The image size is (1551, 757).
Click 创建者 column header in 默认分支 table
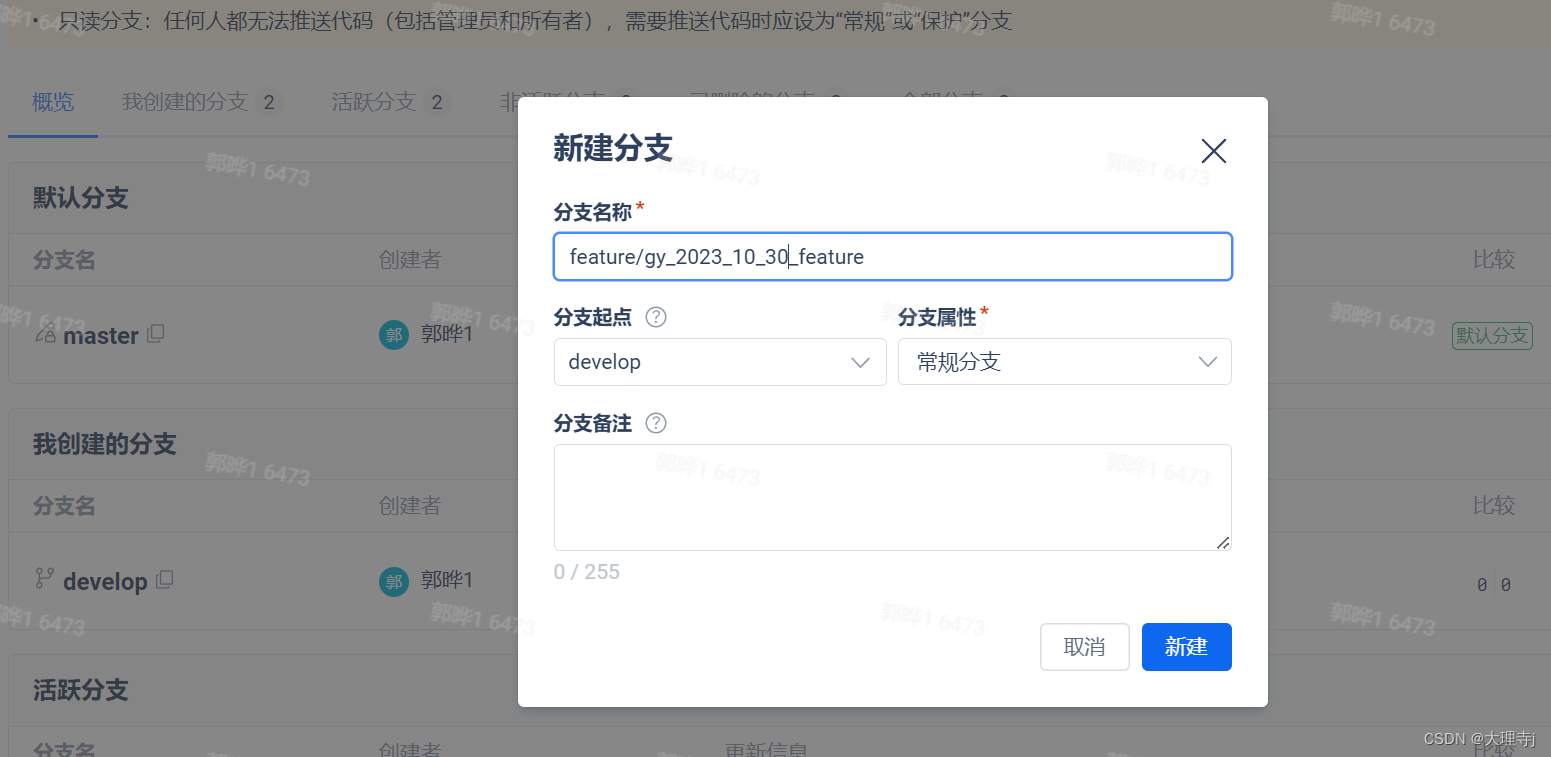tap(410, 260)
